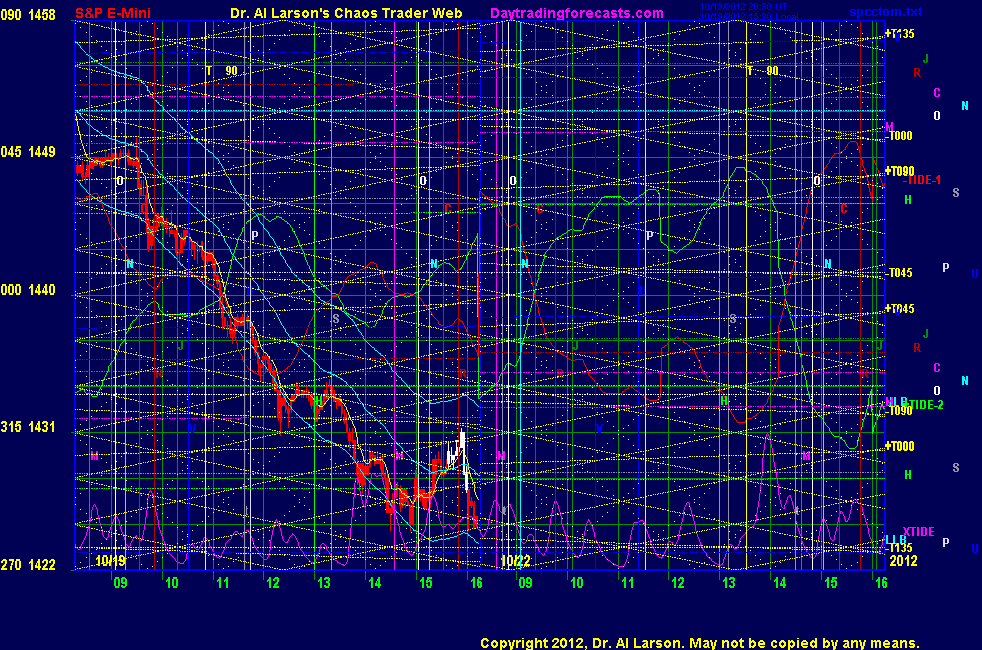Click the copyright notice at the bottom
This screenshot has height=650, width=982.
tap(699, 643)
